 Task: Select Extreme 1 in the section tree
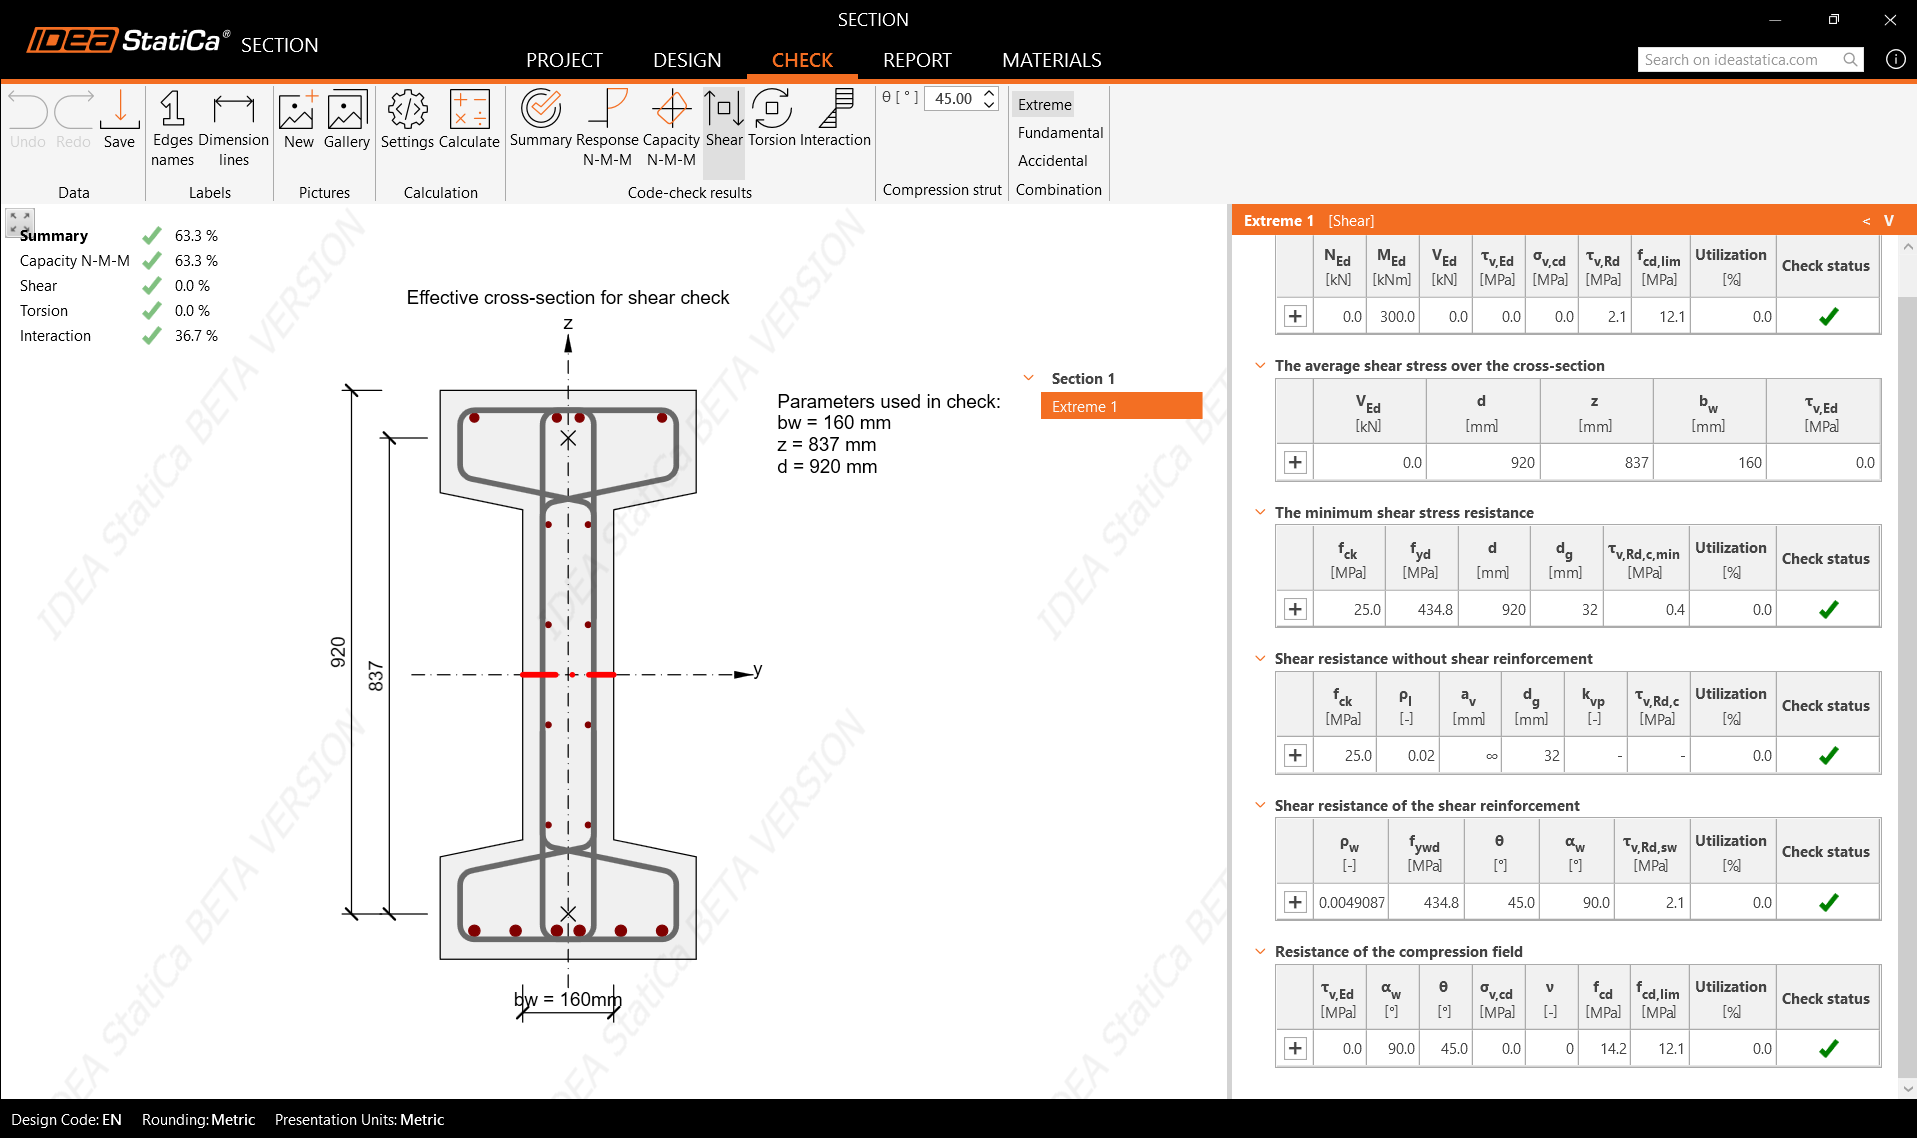click(x=1120, y=406)
